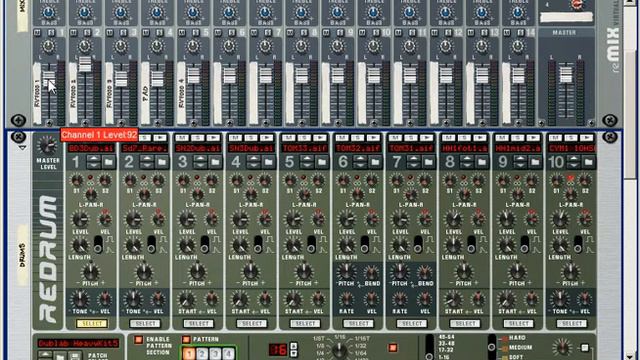Image resolution: width=640 pixels, height=360 pixels.
Task: Solo mixer channel 5 with its S button
Action: pos(196,32)
